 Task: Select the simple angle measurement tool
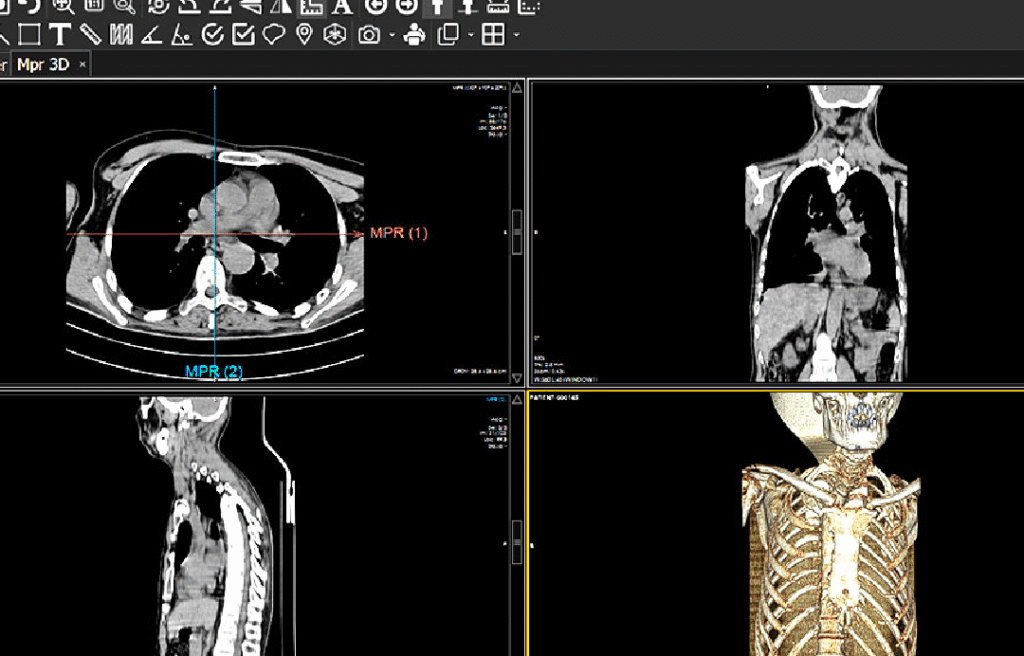point(152,35)
